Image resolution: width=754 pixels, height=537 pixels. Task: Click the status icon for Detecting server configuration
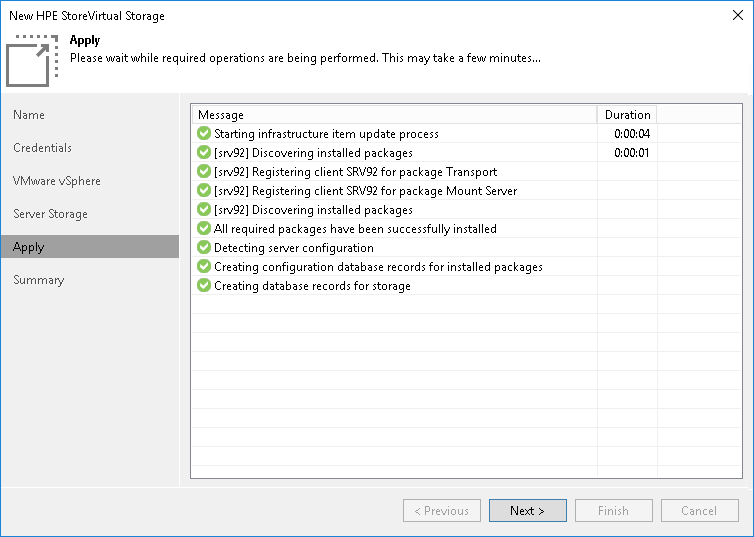(x=204, y=248)
